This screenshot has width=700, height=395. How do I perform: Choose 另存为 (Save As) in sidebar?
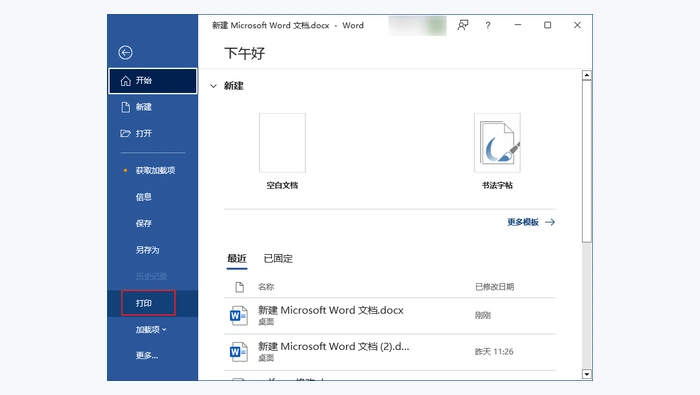click(x=147, y=250)
